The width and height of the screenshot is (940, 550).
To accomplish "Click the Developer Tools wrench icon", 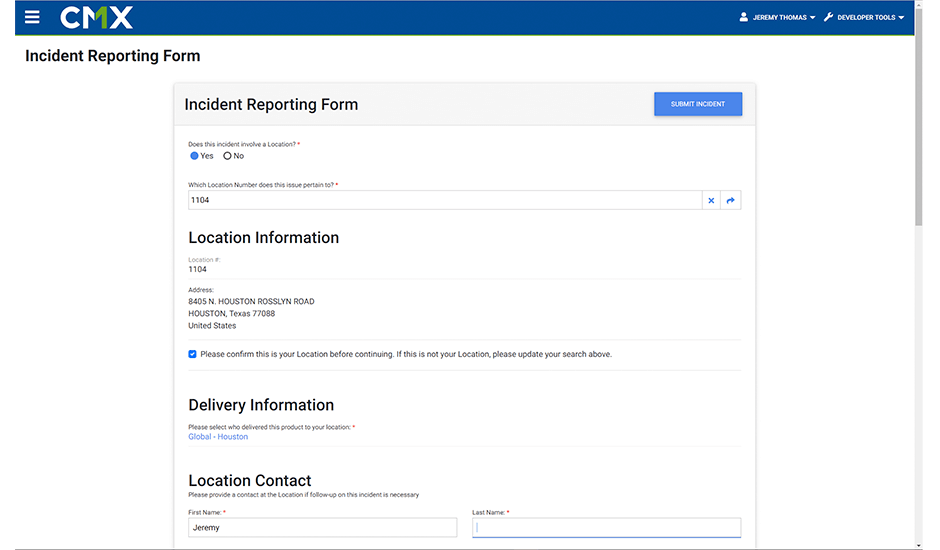I will click(828, 17).
